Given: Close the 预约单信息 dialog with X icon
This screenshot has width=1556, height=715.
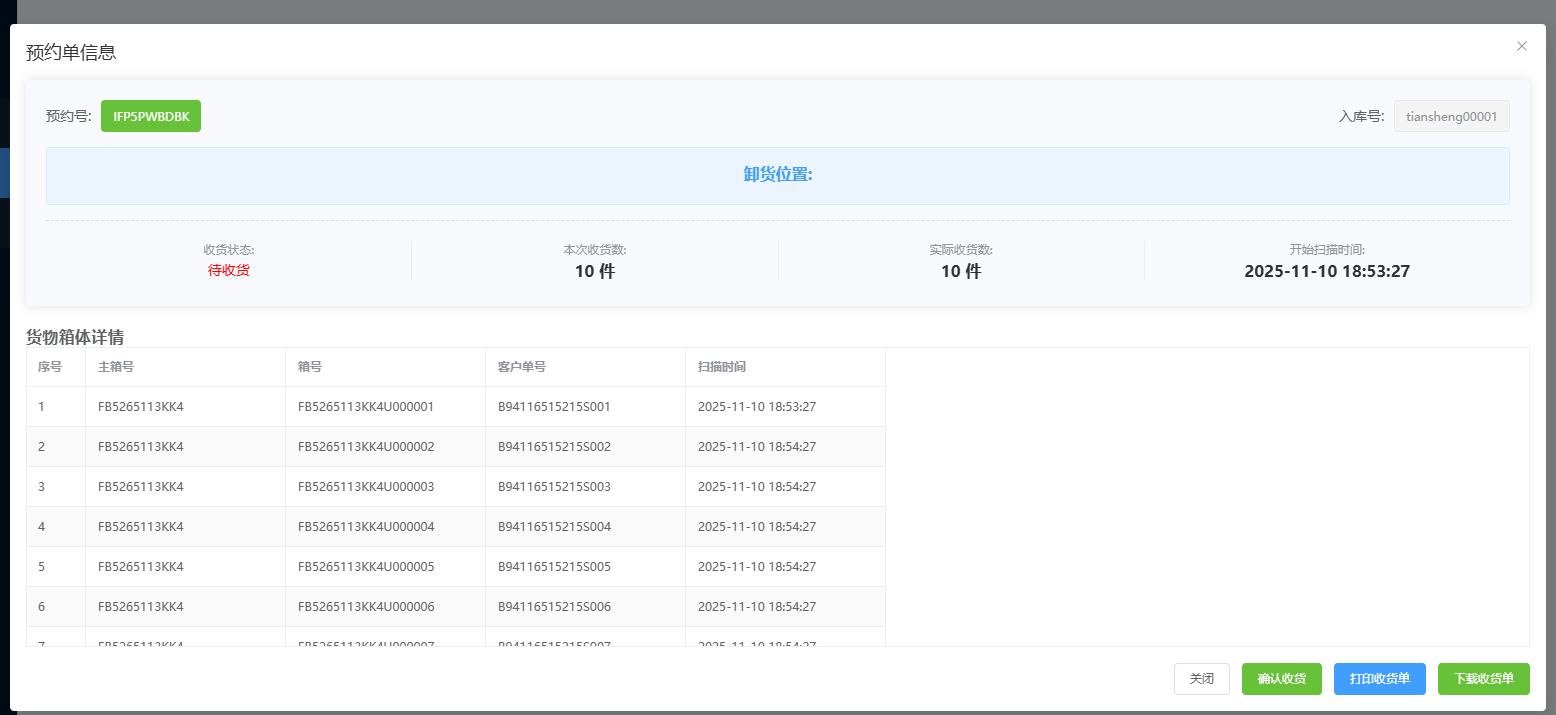Looking at the screenshot, I should click(x=1522, y=46).
